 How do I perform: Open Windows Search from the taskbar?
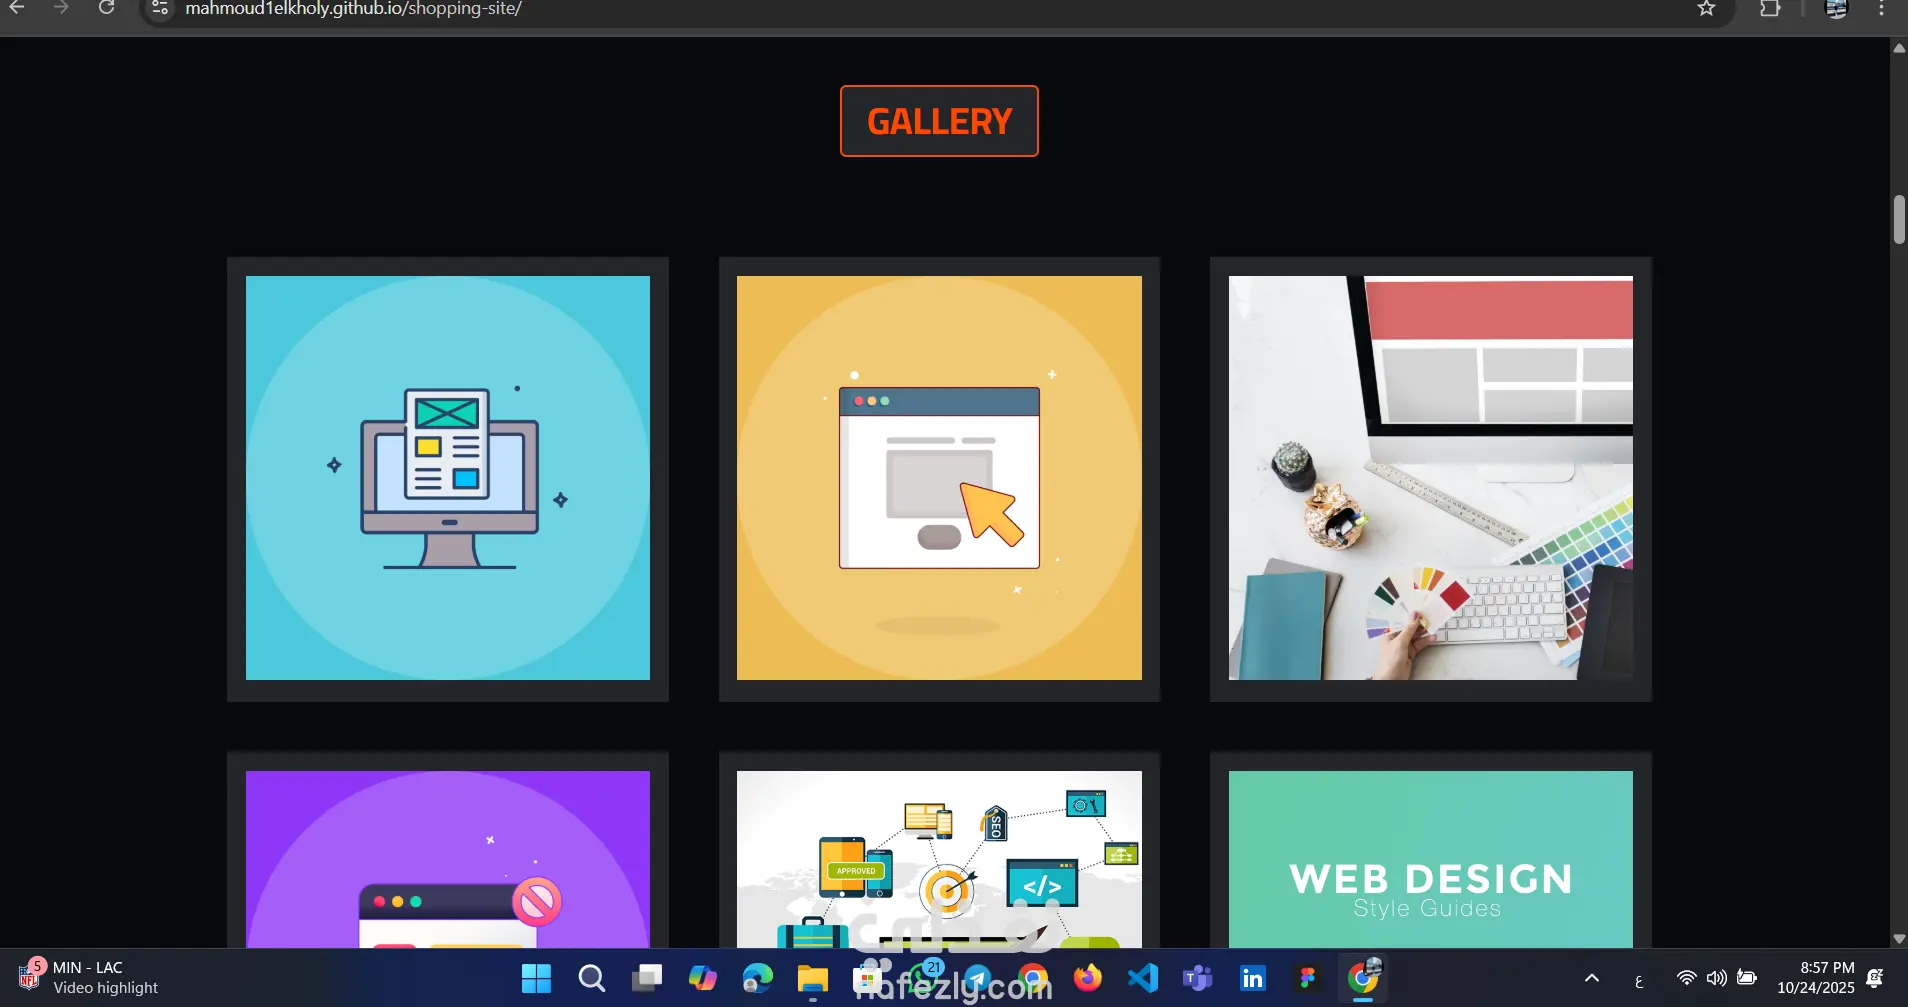pos(591,978)
